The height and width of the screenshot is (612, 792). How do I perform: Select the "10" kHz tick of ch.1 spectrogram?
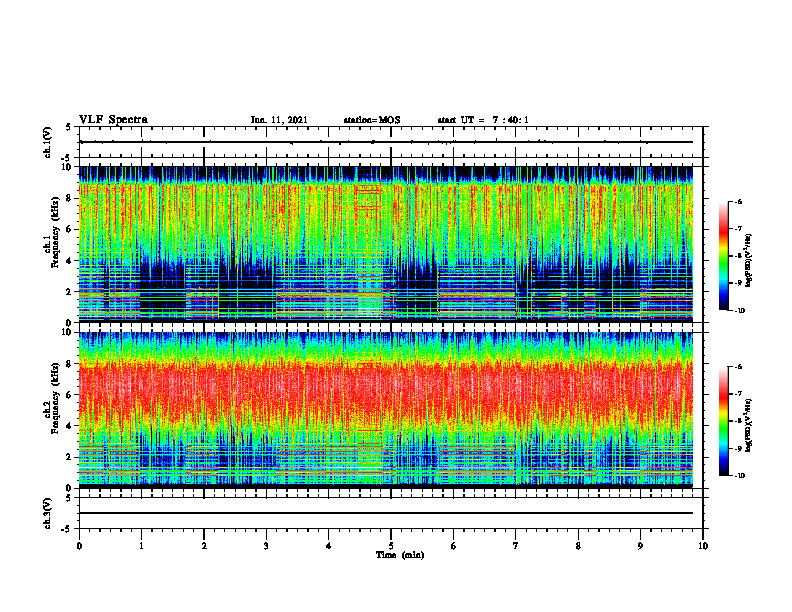pos(69,167)
